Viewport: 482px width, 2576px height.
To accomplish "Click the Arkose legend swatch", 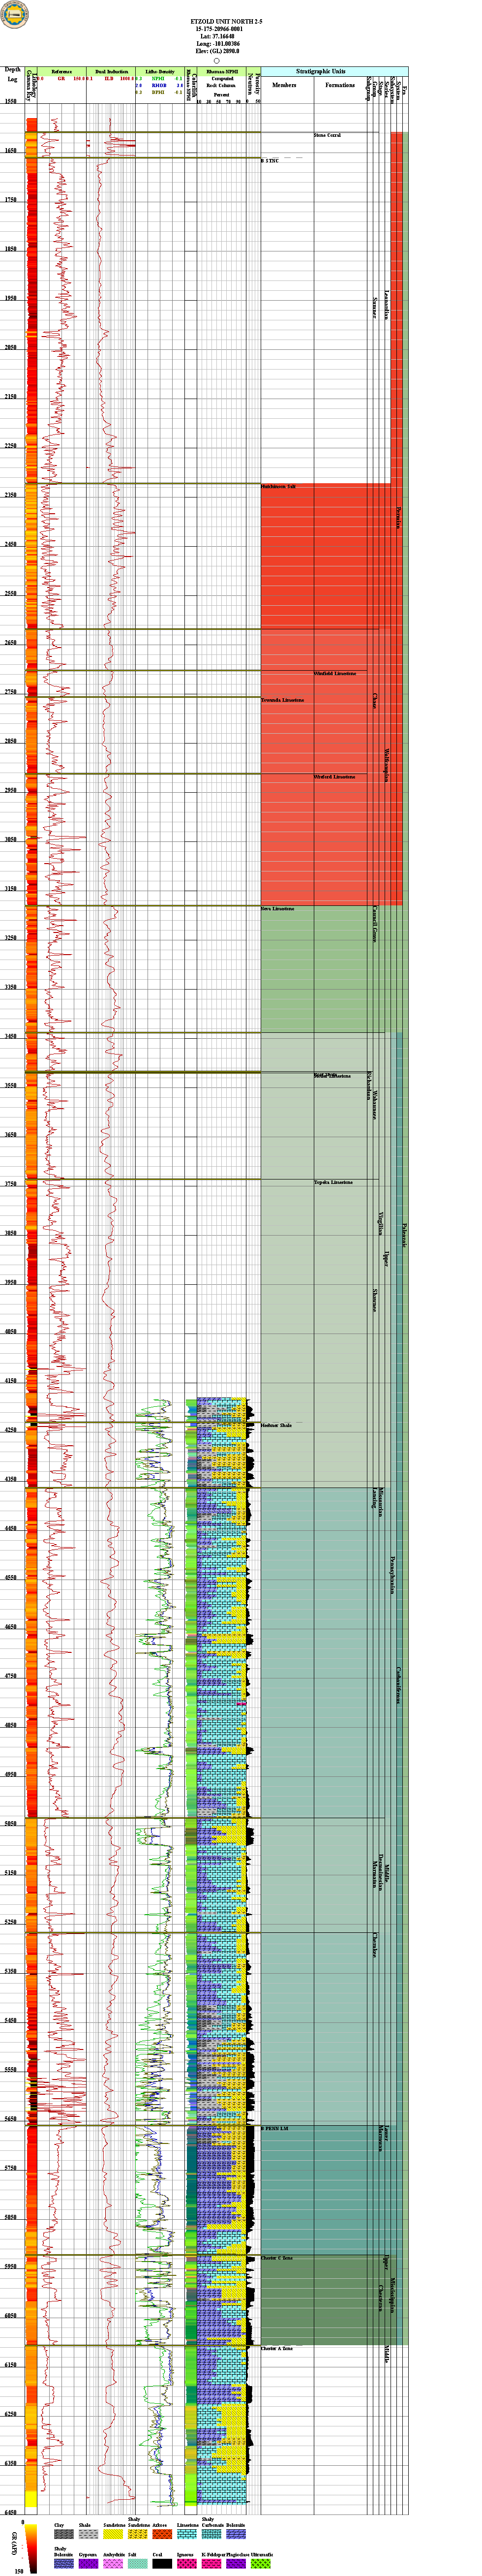I will [x=162, y=2535].
